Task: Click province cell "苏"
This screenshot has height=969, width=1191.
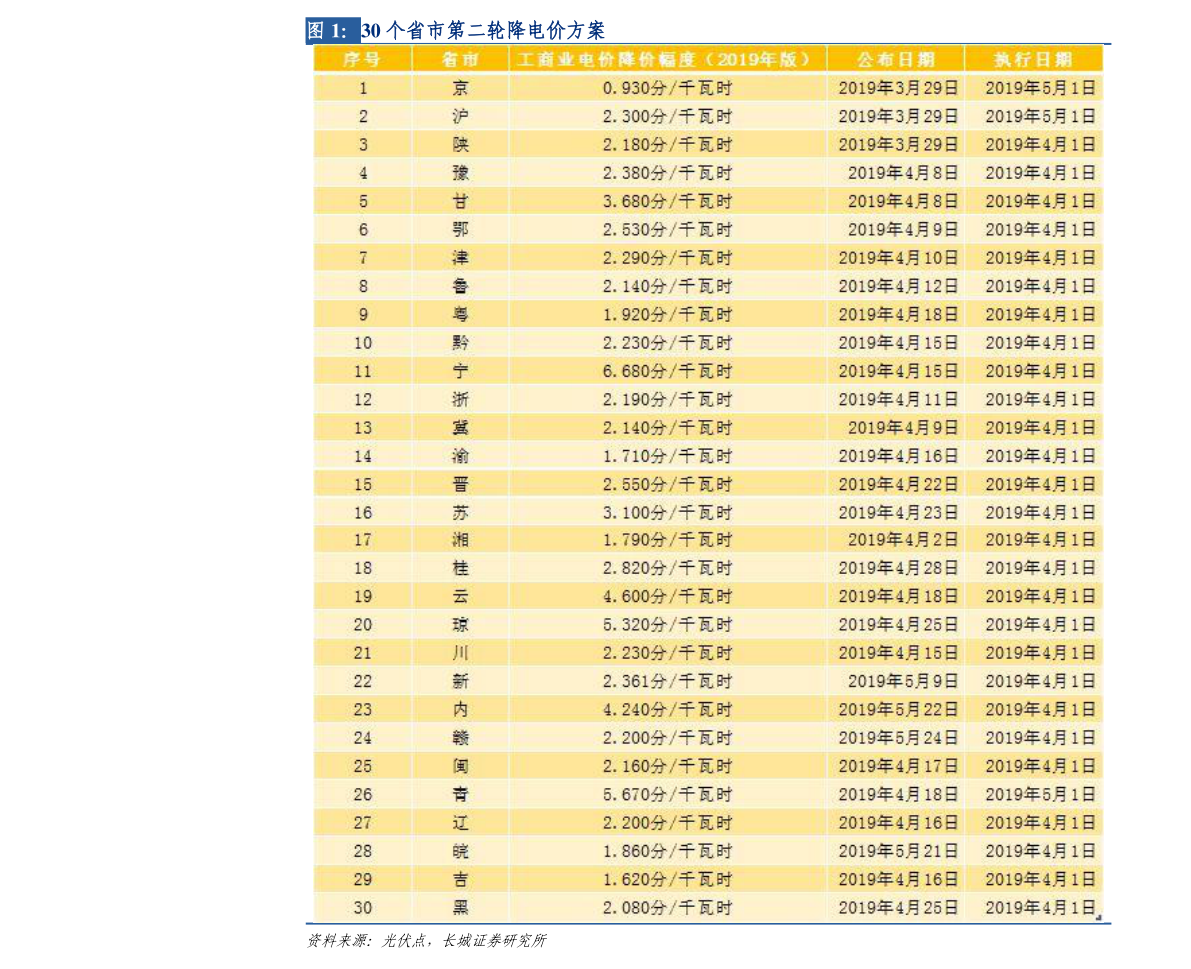Action: coord(460,513)
